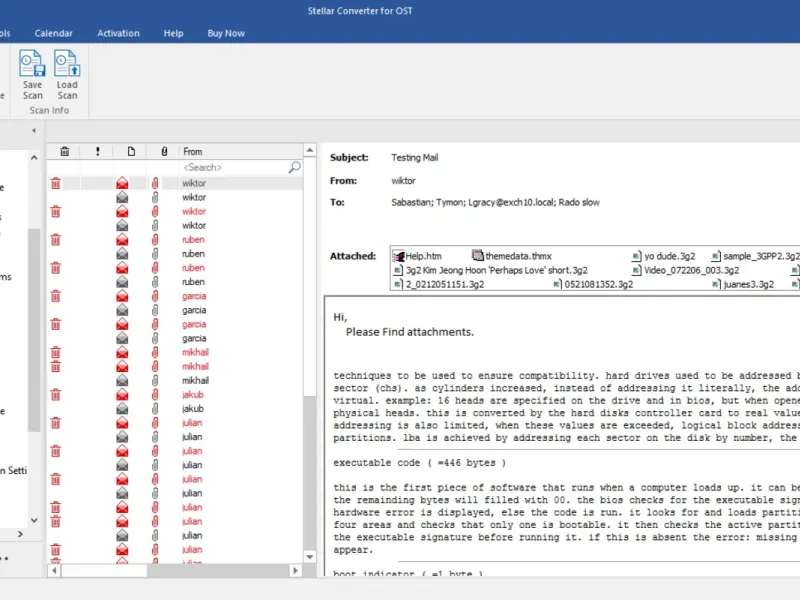Click the mail list's scroll up arrow
Screen dimensions: 800x600
pyautogui.click(x=310, y=150)
